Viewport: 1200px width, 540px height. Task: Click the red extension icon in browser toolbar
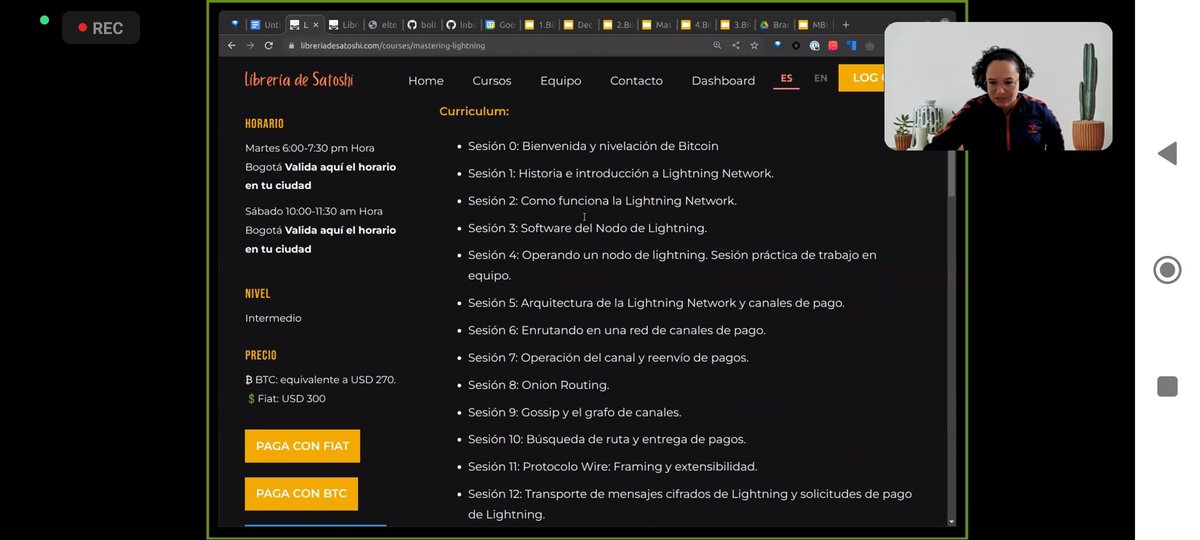pos(833,45)
